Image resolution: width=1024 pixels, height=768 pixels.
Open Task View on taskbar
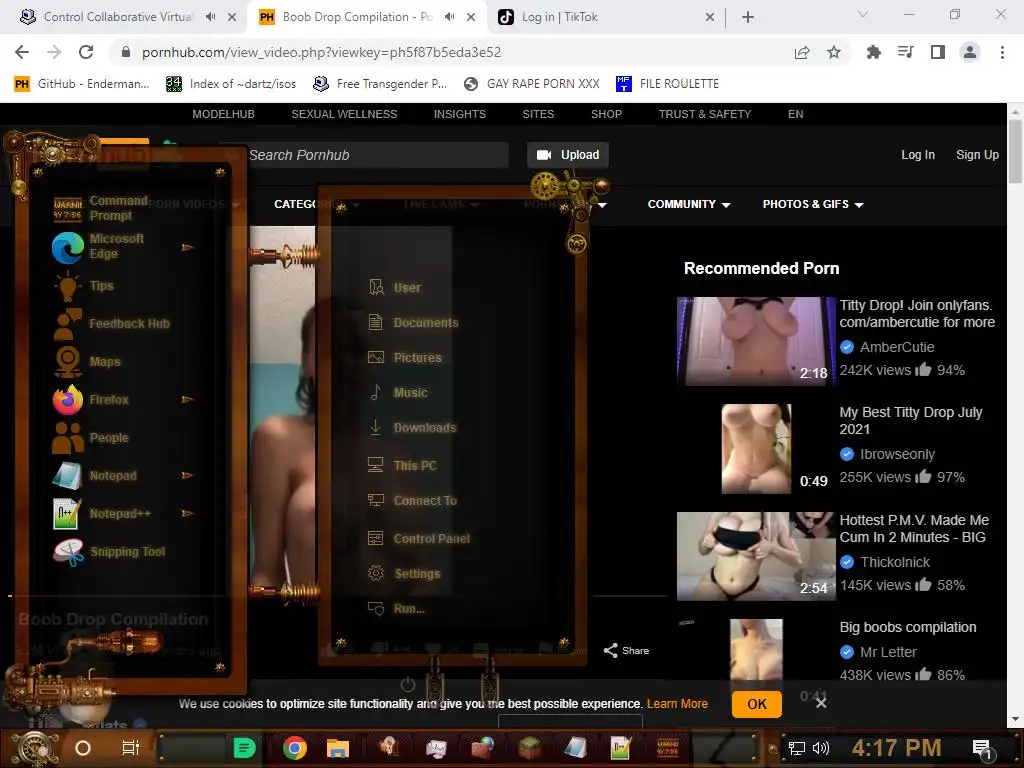(x=131, y=748)
